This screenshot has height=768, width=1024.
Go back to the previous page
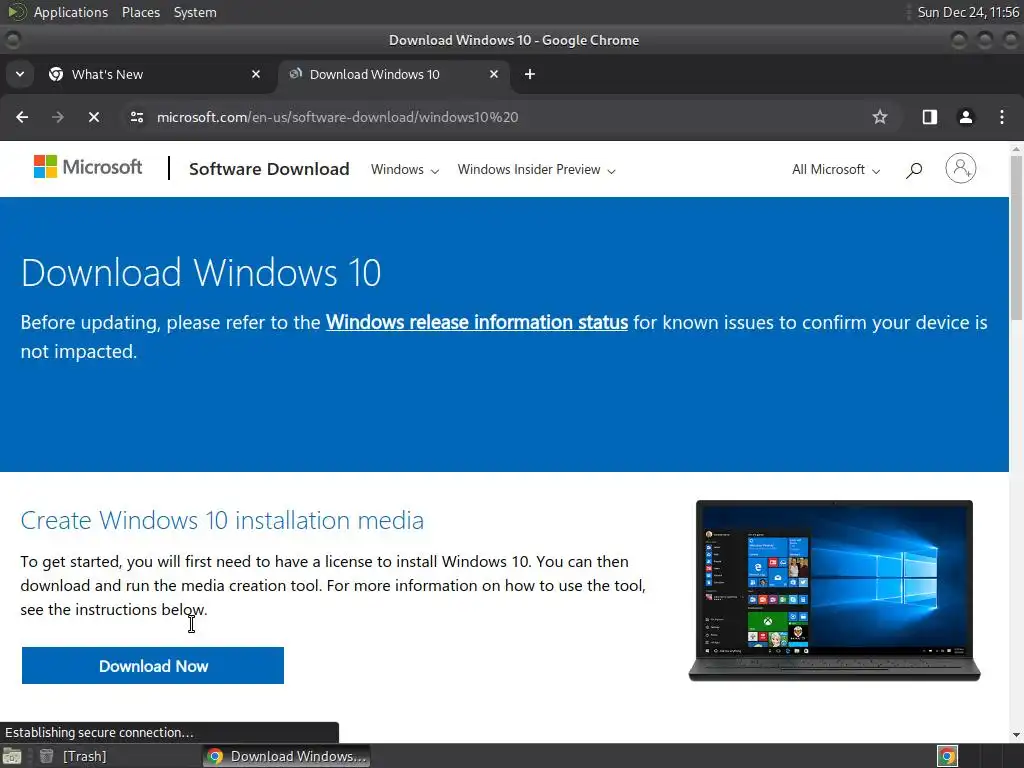(x=22, y=117)
